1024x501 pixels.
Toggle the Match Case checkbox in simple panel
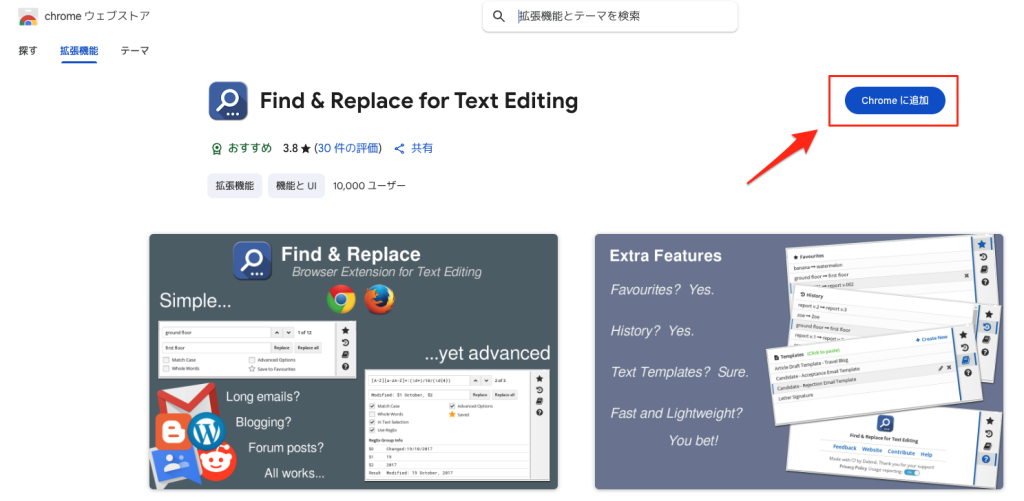coord(166,358)
